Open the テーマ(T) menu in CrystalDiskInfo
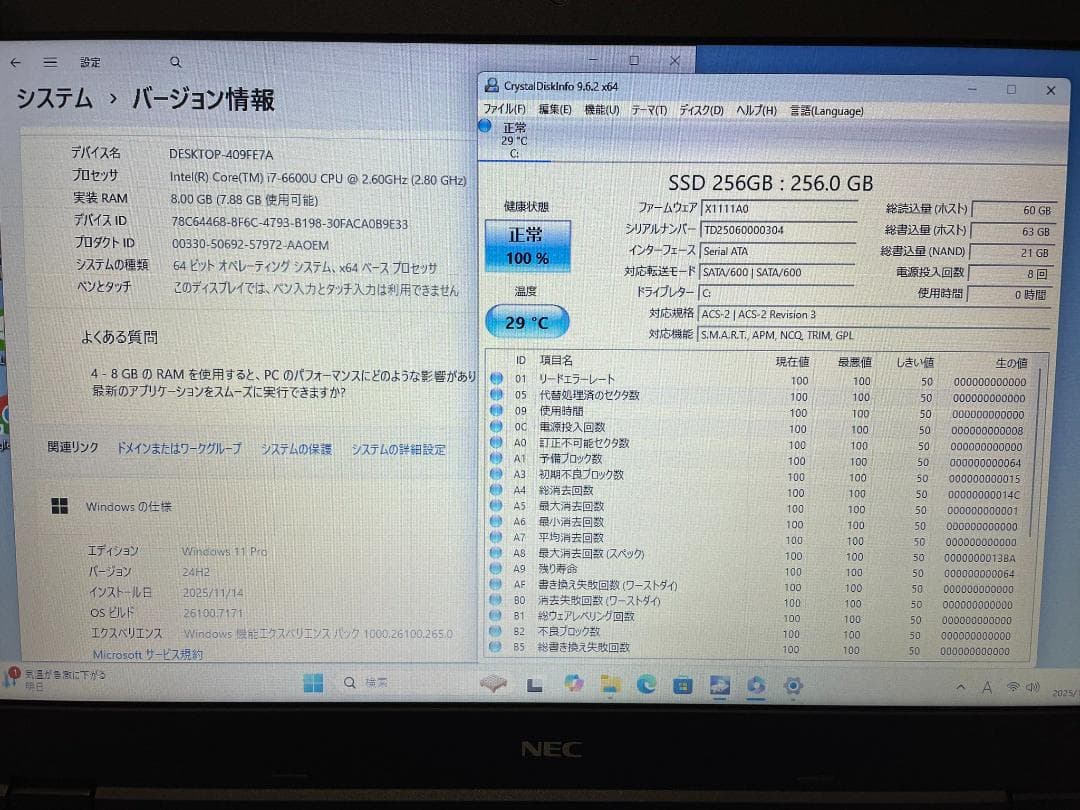The height and width of the screenshot is (810, 1080). coord(652,111)
